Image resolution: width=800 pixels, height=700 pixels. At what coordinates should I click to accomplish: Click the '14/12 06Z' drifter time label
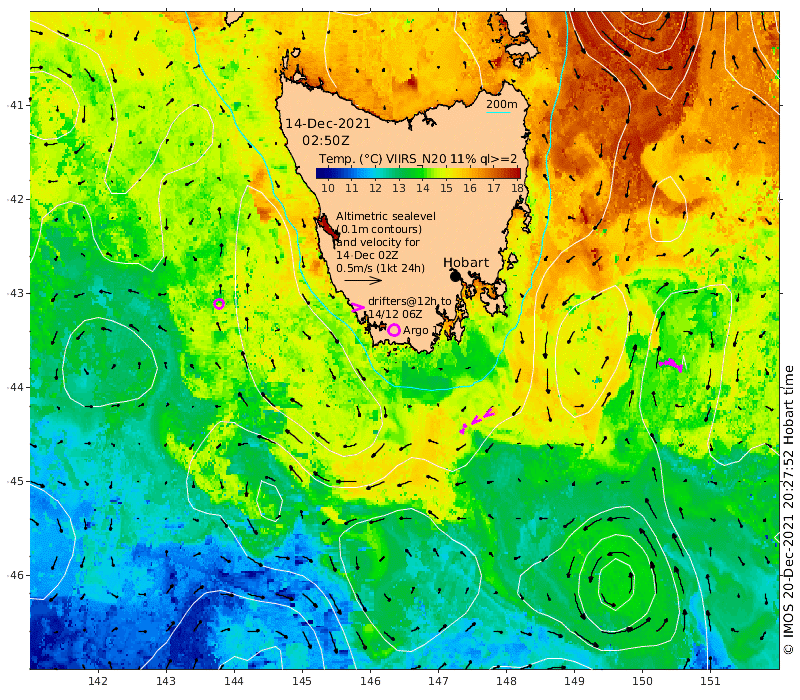[x=395, y=314]
